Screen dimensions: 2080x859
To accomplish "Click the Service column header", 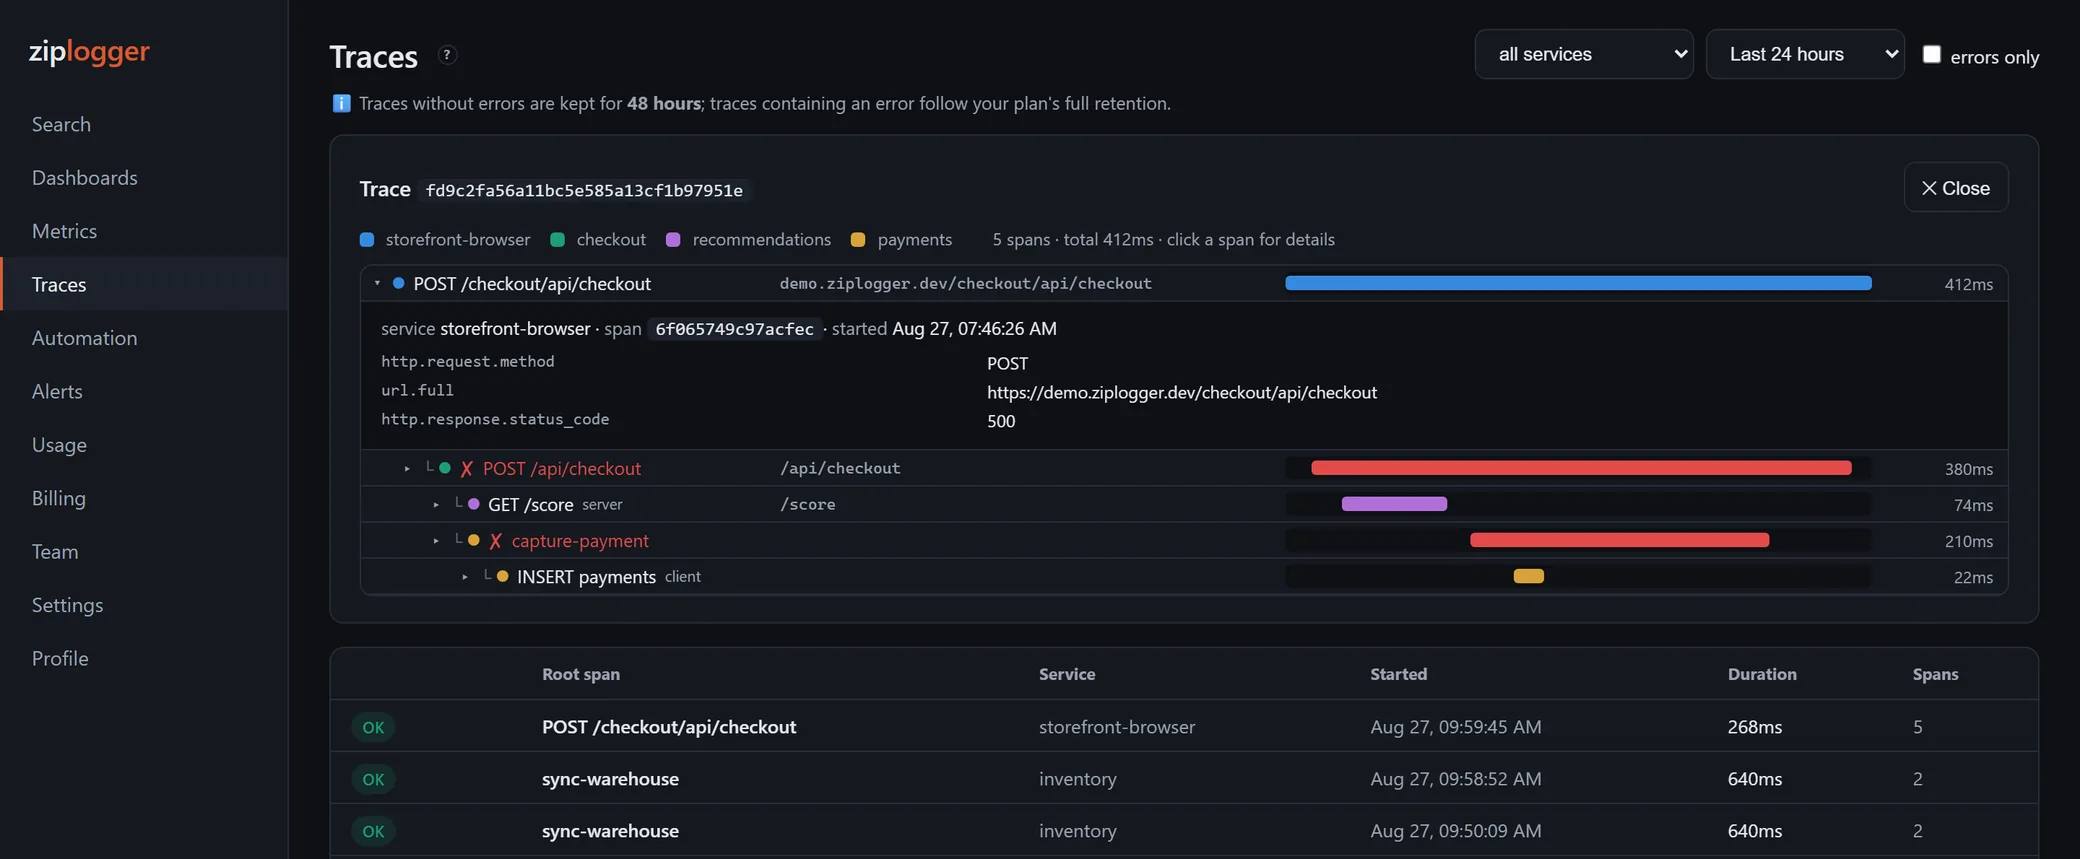I will (1067, 674).
